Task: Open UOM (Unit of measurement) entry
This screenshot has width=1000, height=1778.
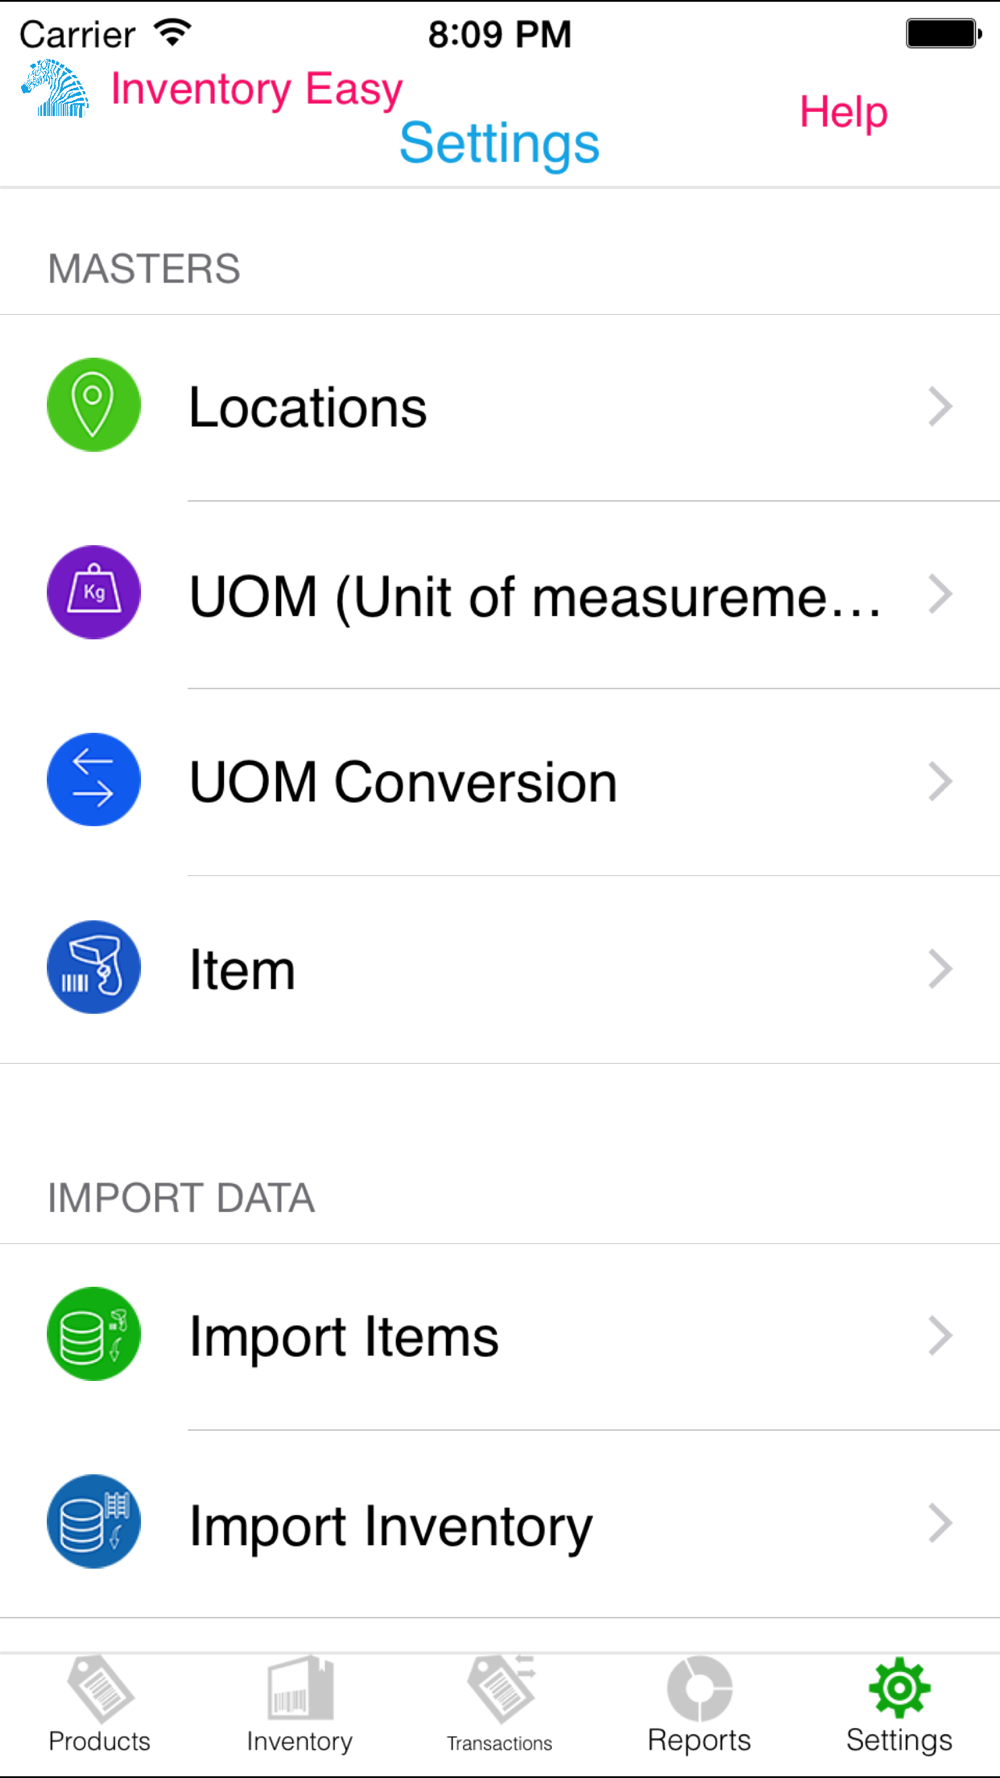Action: pos(535,597)
